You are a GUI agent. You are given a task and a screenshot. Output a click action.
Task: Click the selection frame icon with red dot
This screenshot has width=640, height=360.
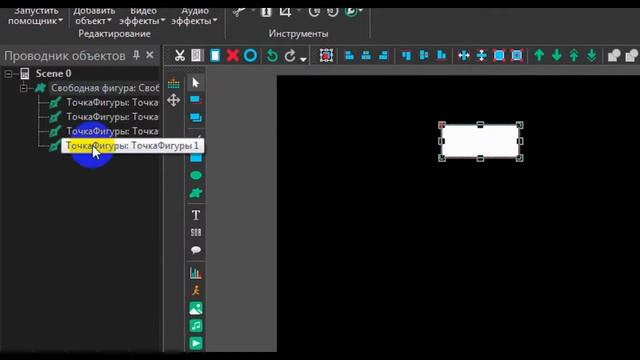point(326,56)
